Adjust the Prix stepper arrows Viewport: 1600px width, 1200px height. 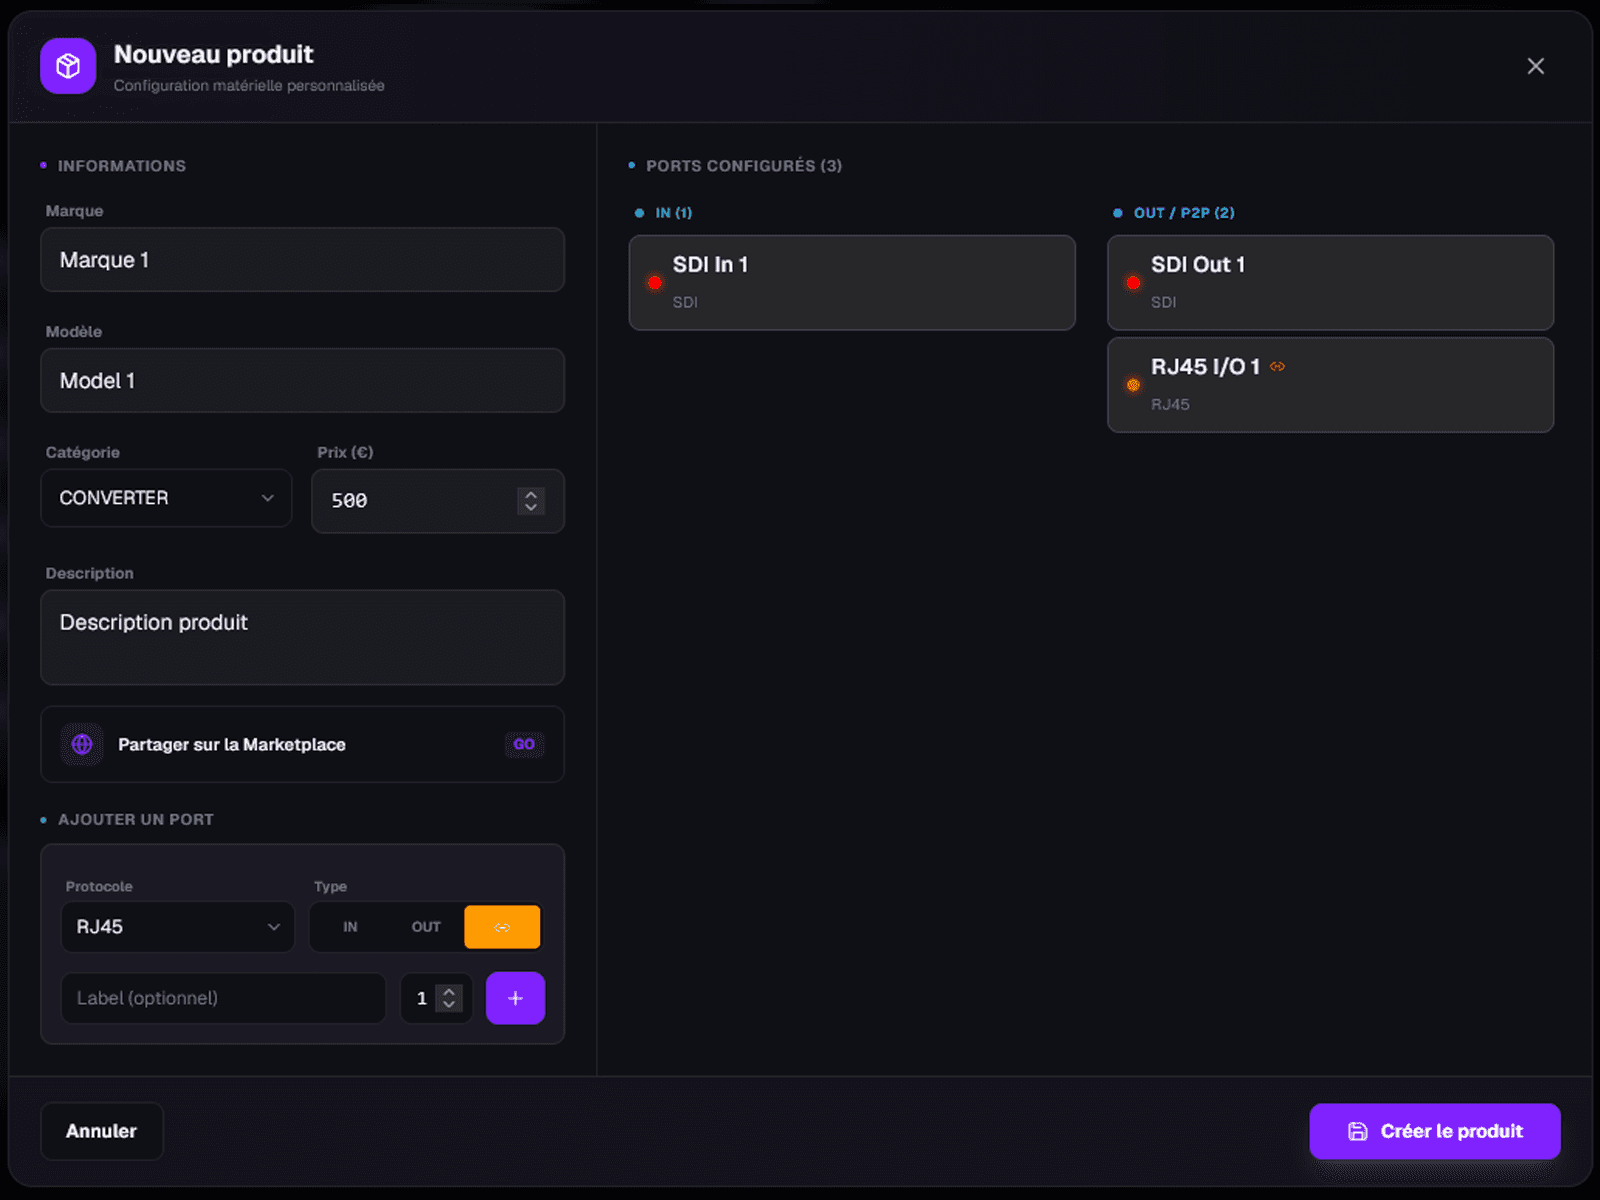(531, 501)
